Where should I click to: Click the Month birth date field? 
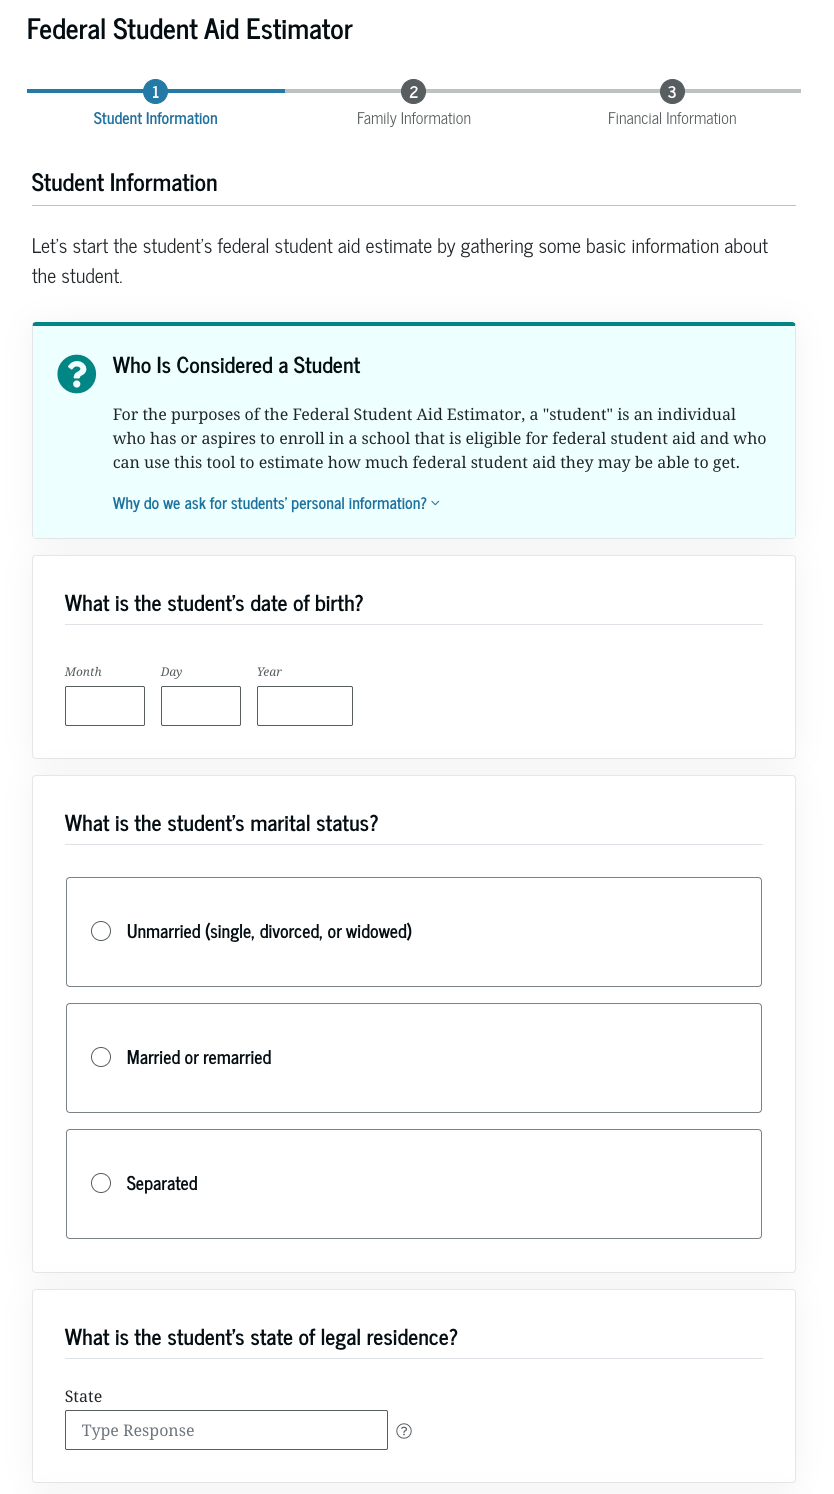pos(105,706)
